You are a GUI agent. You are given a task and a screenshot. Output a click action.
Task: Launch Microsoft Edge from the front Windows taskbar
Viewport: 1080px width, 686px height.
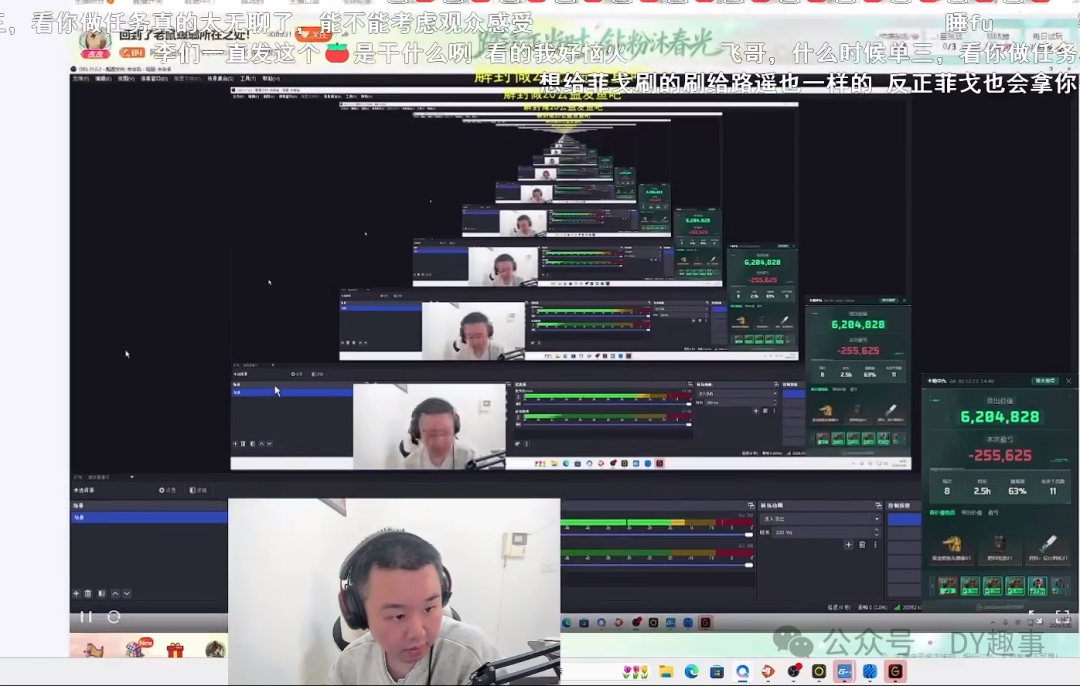pyautogui.click(x=692, y=672)
